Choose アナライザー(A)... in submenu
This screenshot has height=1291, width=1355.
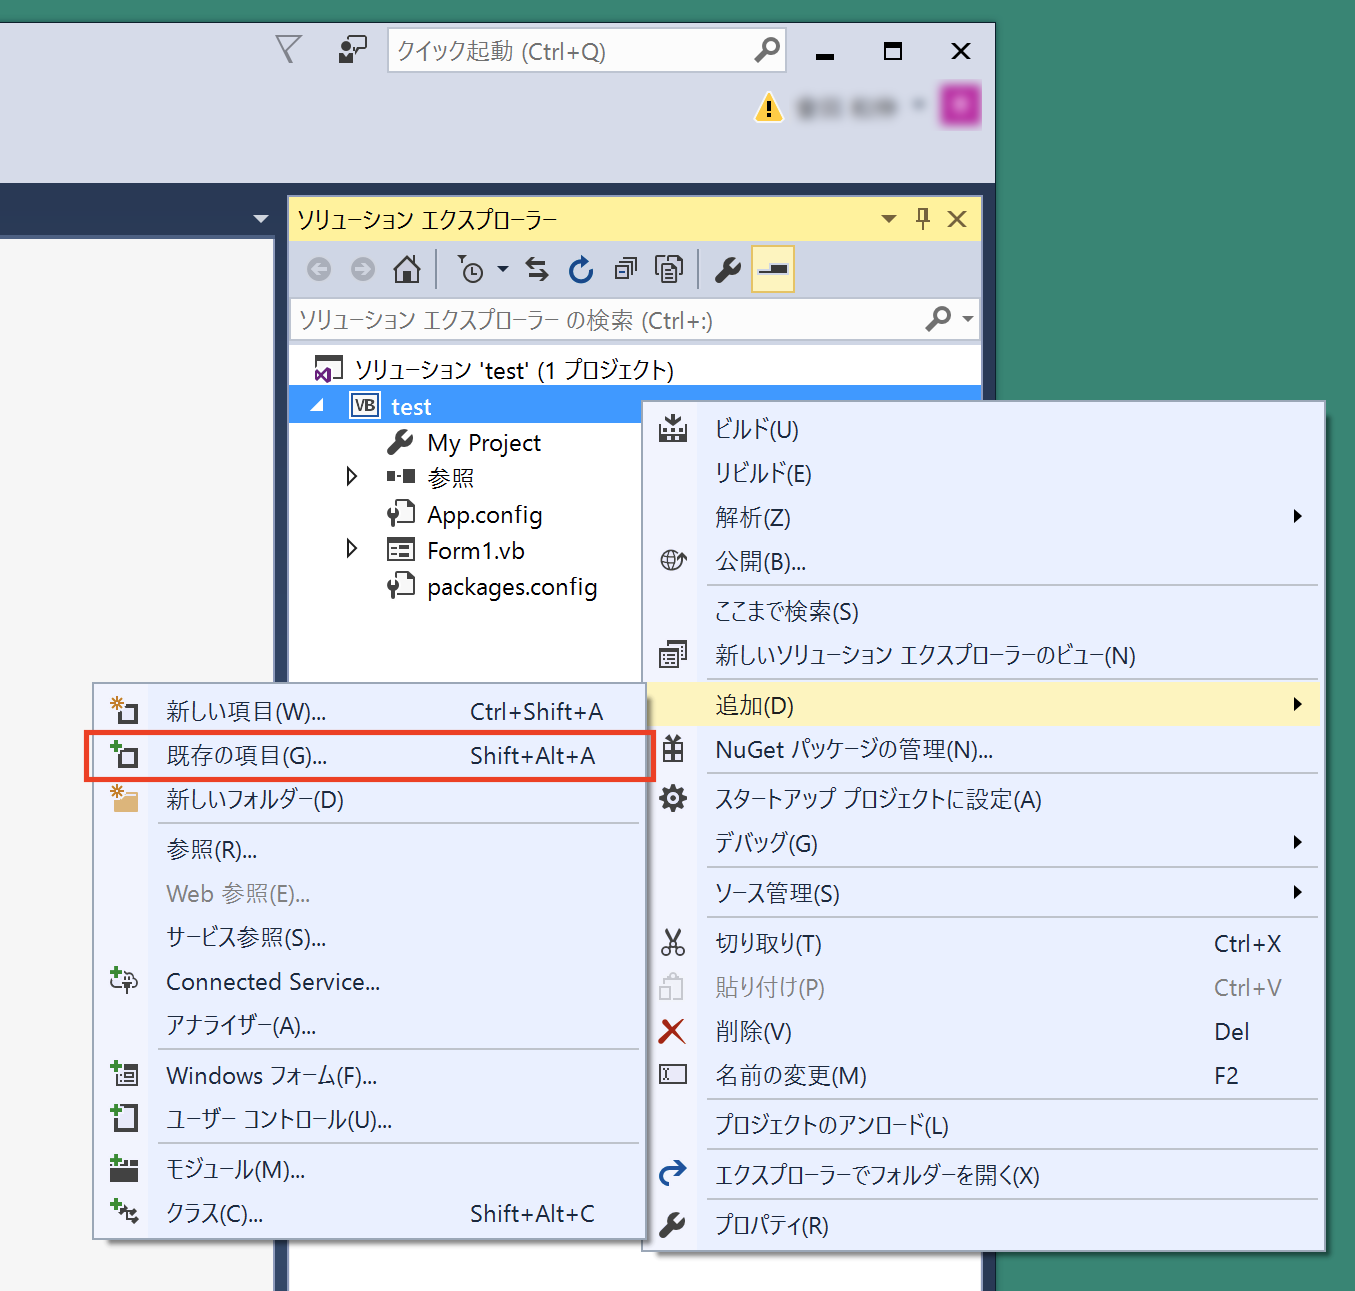[x=370, y=1025]
